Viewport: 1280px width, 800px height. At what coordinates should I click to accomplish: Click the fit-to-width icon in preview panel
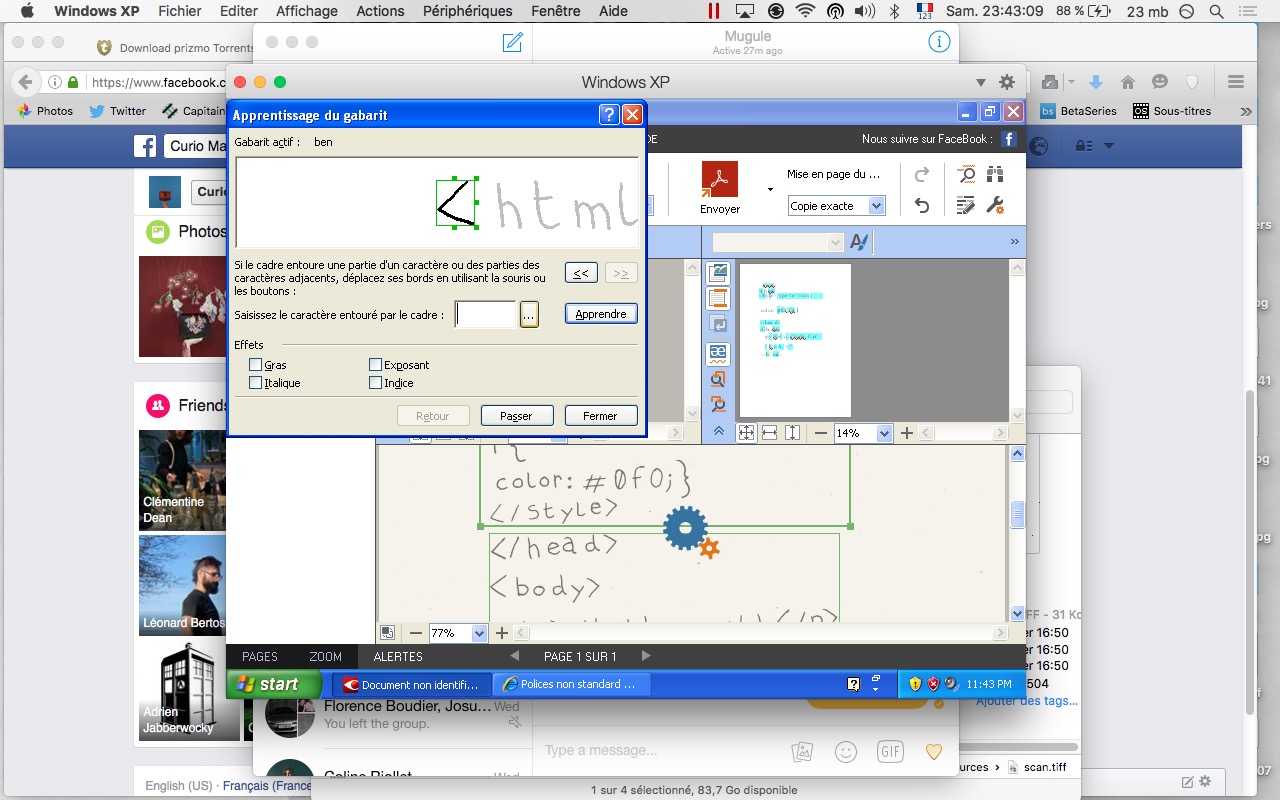point(769,433)
